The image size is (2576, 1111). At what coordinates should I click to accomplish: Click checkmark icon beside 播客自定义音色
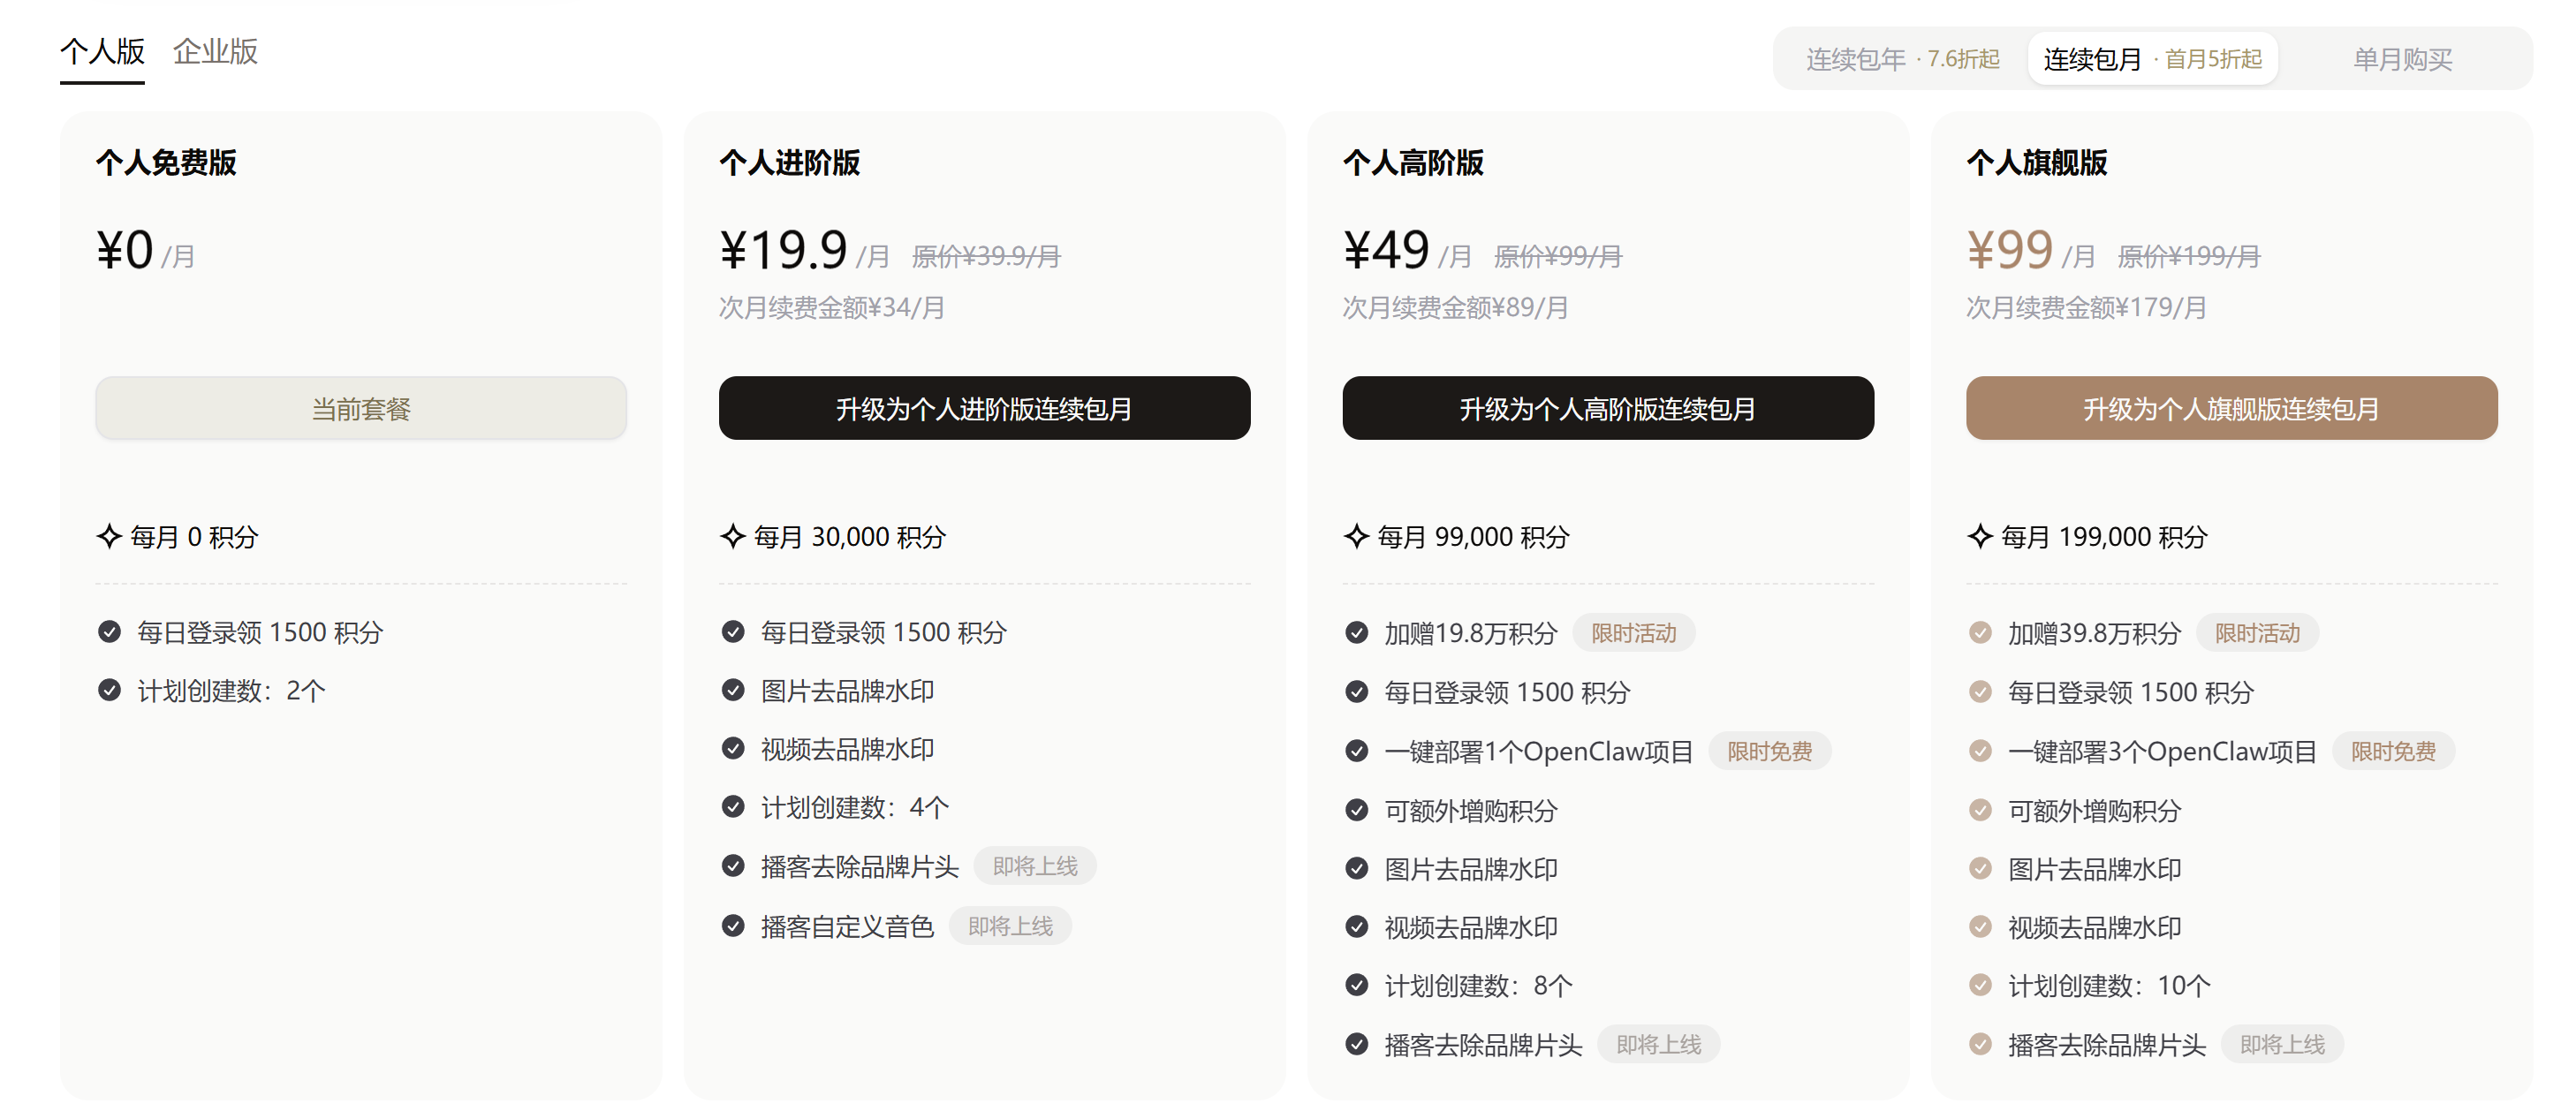[733, 926]
